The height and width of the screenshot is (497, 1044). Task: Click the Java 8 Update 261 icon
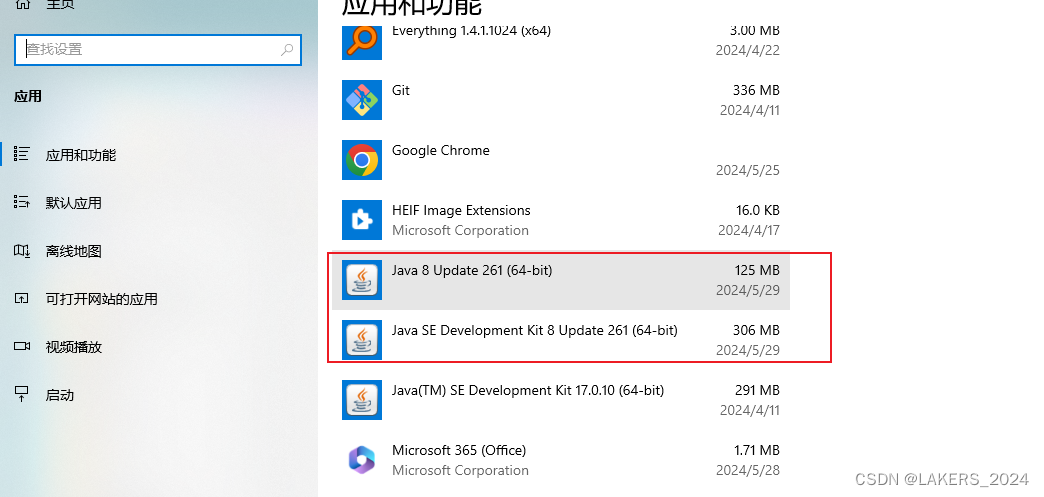pos(362,280)
